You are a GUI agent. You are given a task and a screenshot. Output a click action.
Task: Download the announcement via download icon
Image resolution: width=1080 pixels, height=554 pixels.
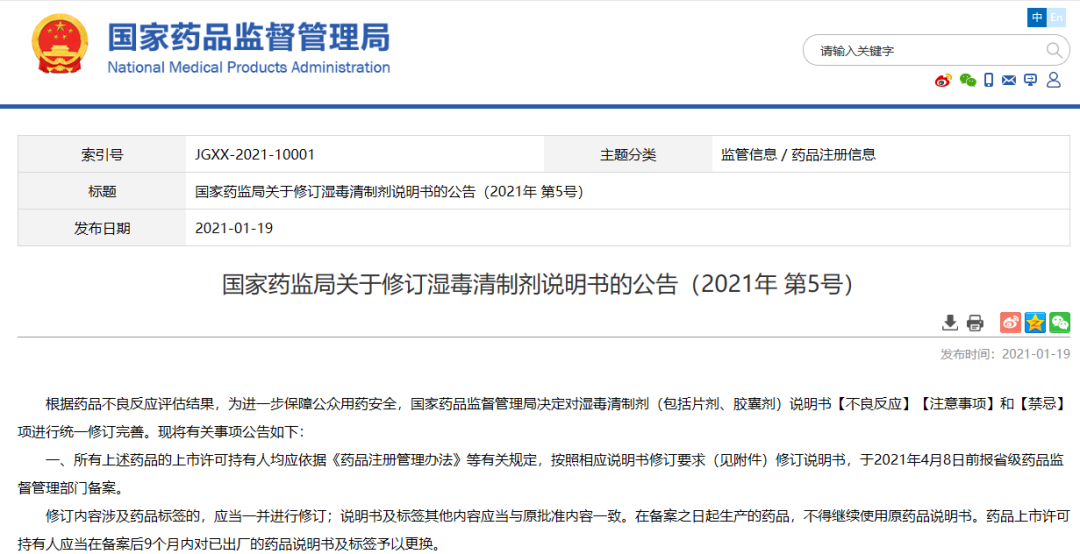[x=950, y=322]
